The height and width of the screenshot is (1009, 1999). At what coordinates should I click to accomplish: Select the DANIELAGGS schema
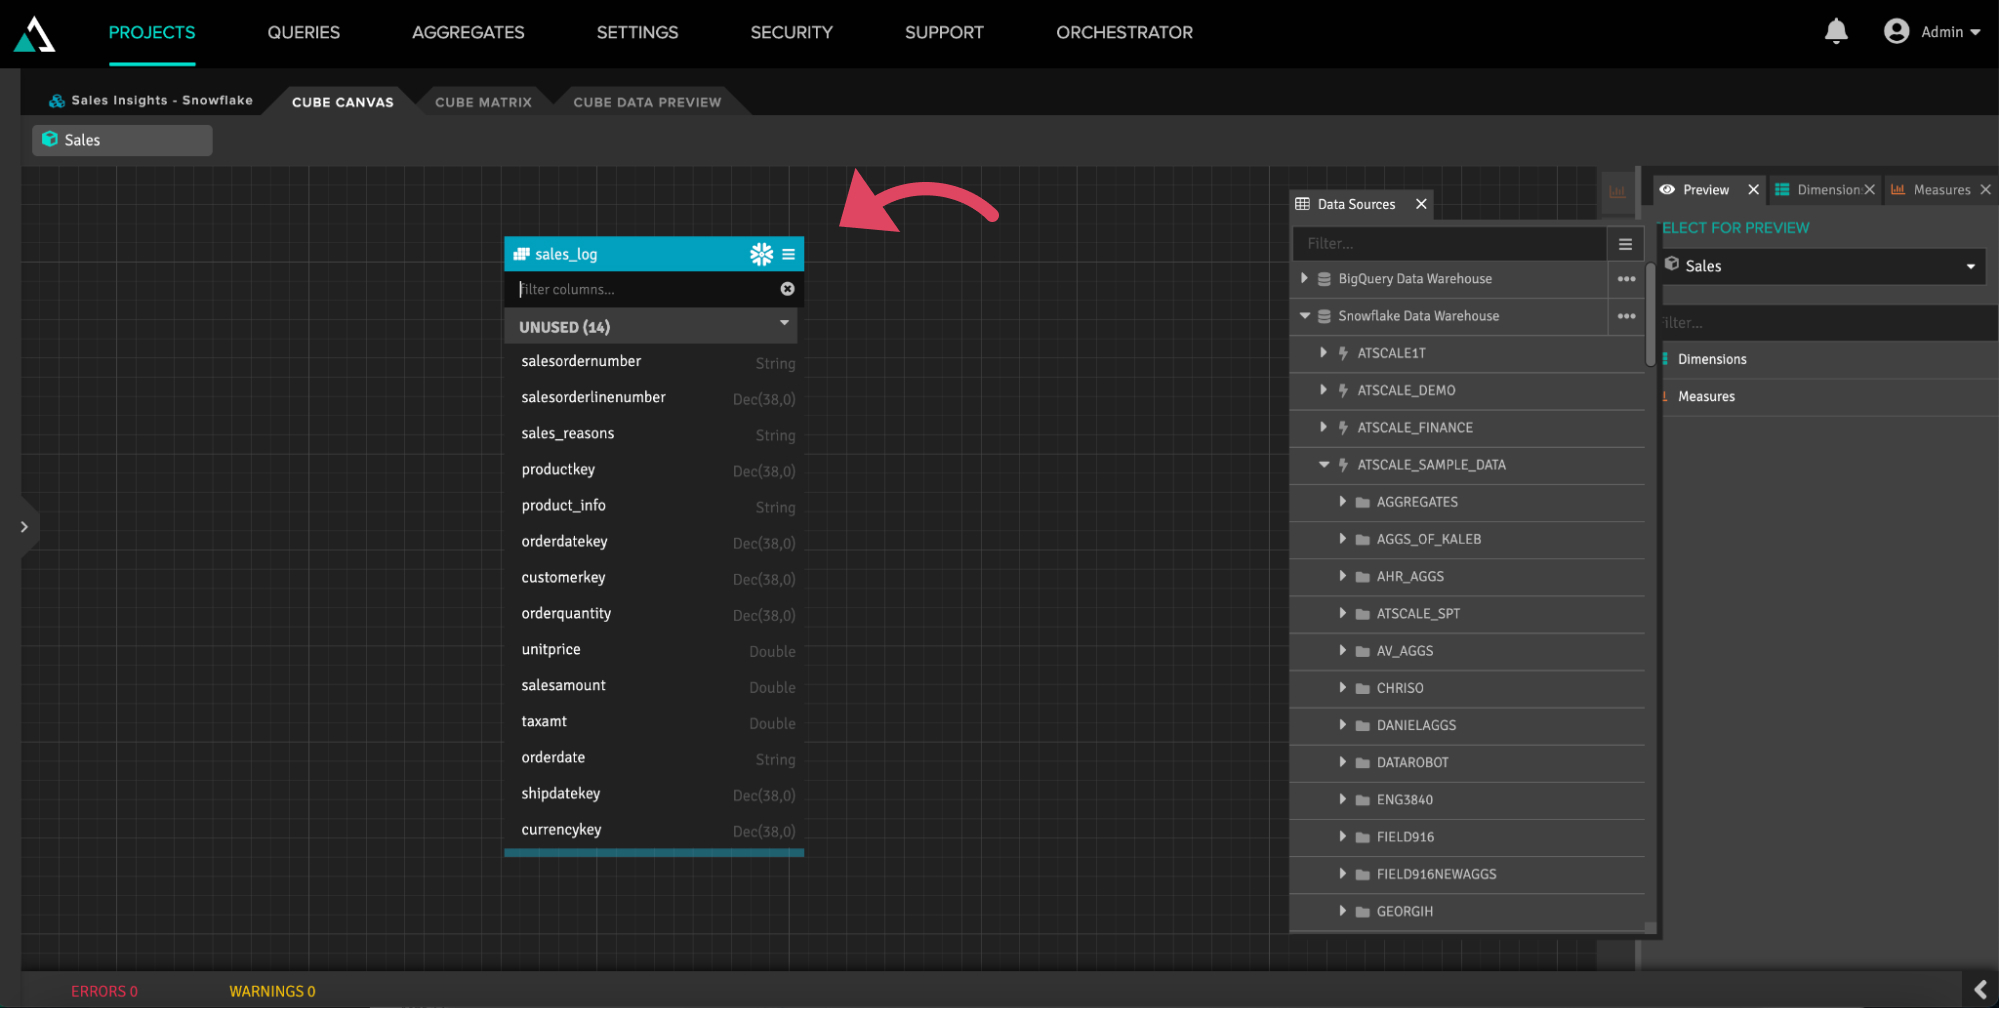click(x=1416, y=725)
